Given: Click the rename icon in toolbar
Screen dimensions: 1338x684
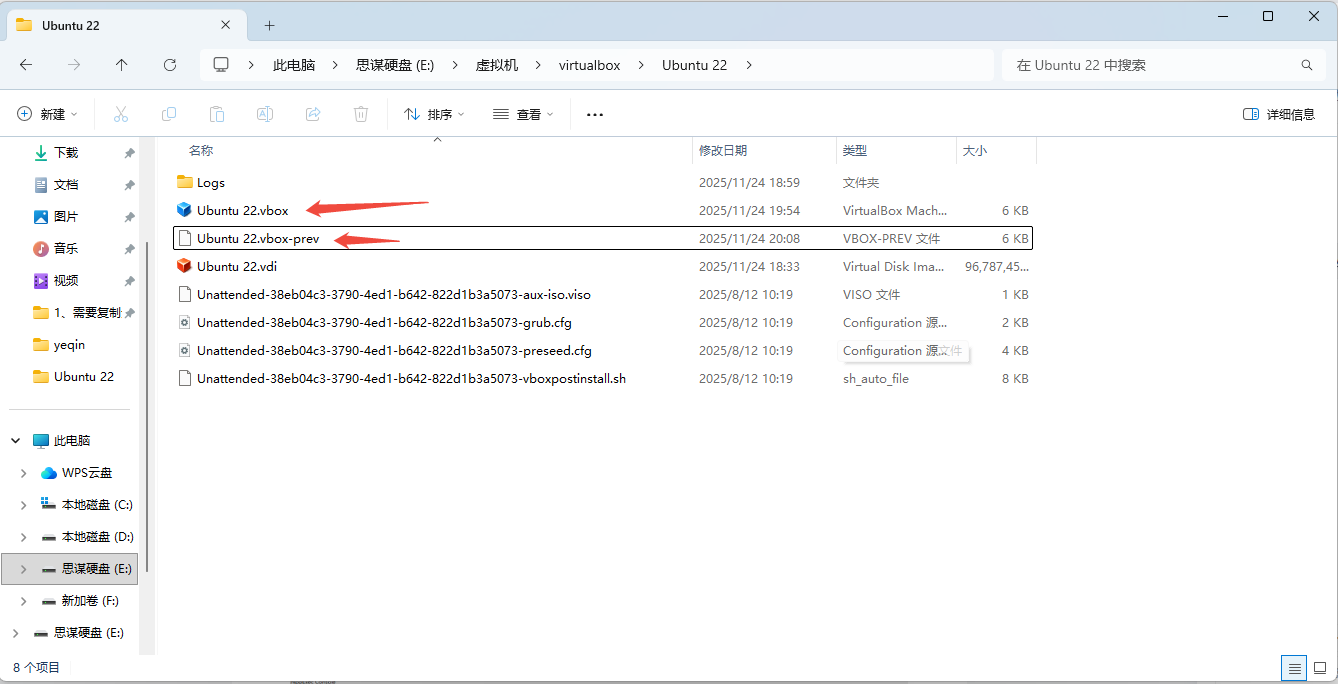Looking at the screenshot, I should click(265, 114).
